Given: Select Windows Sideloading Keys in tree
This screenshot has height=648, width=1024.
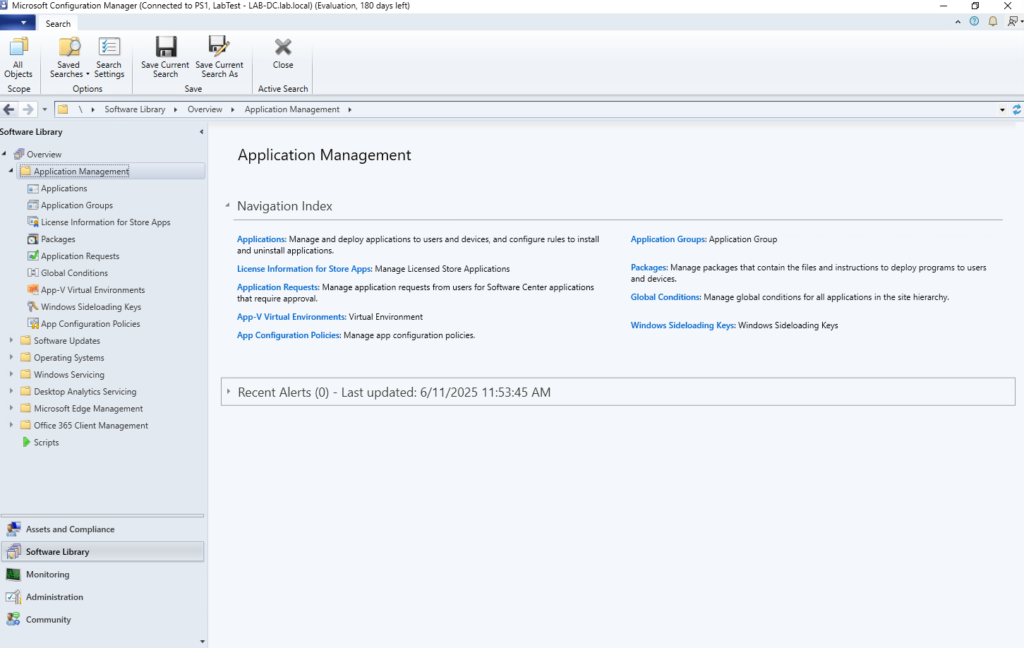Looking at the screenshot, I should [90, 307].
